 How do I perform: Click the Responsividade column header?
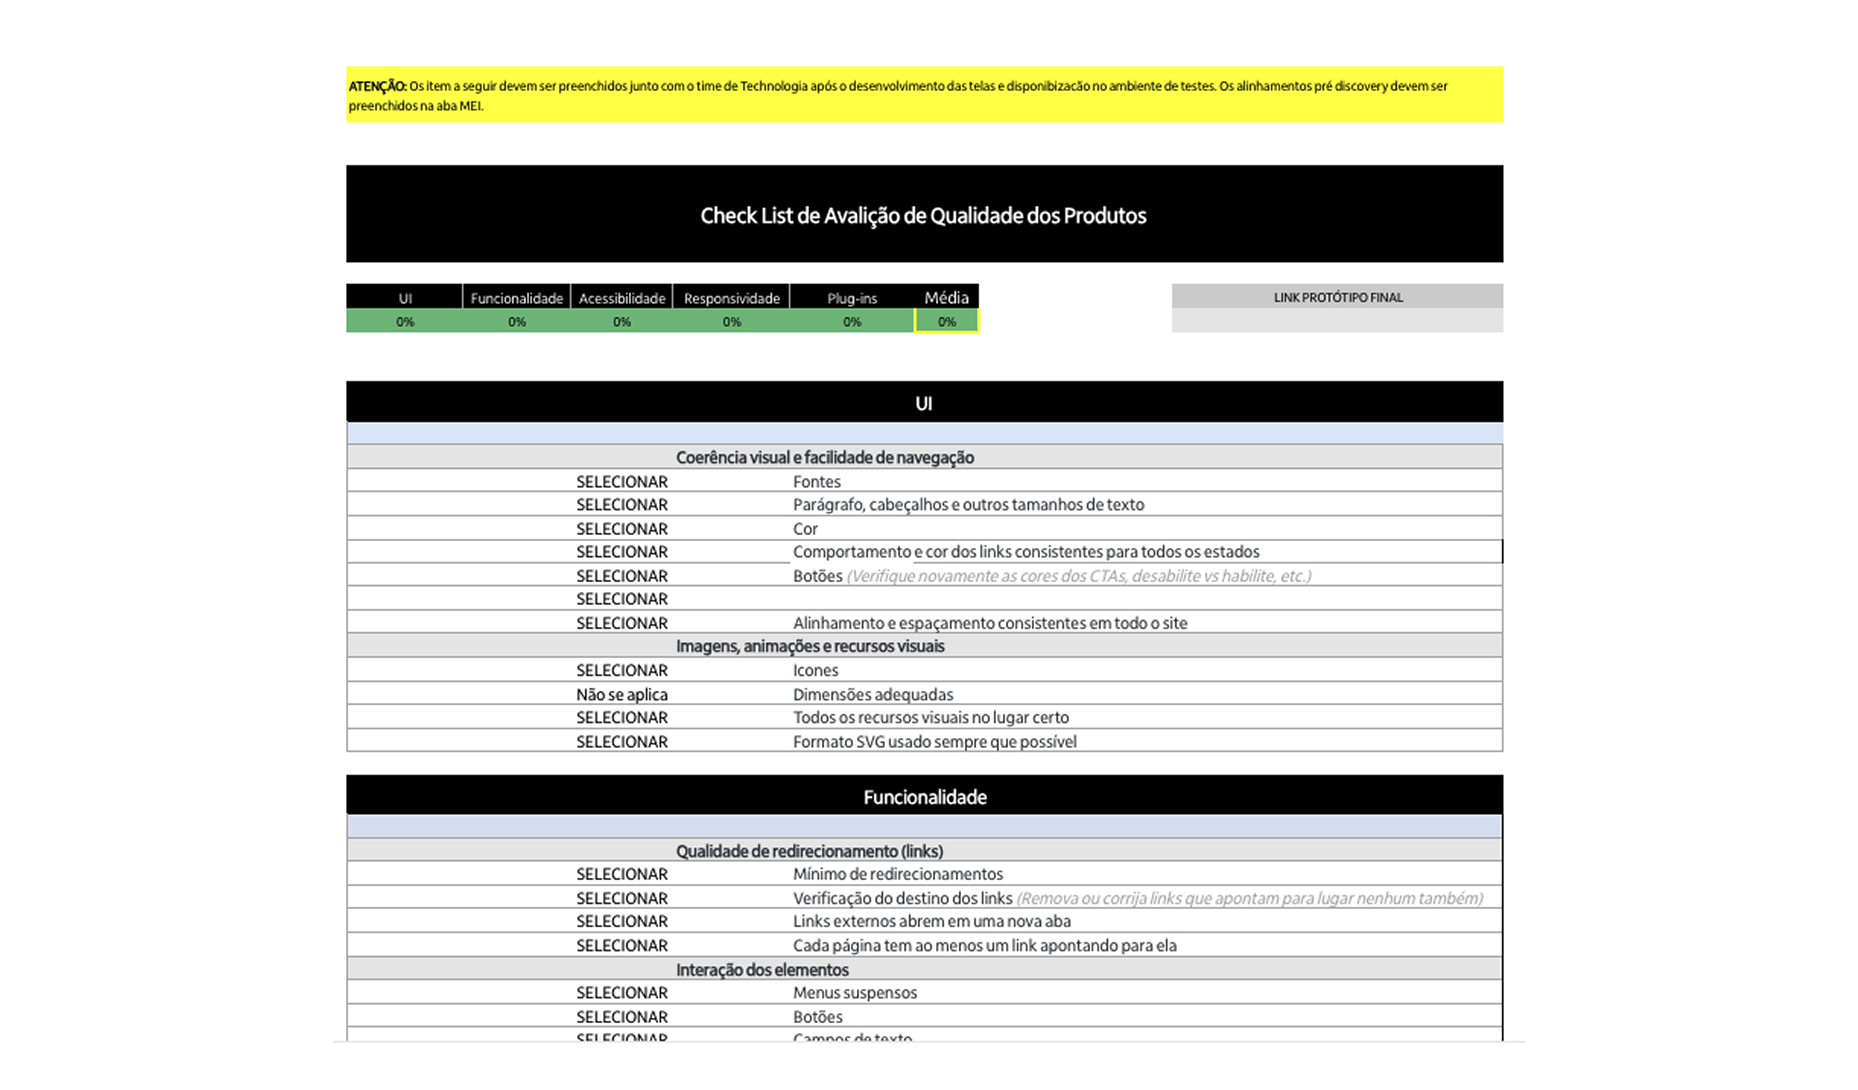point(731,297)
